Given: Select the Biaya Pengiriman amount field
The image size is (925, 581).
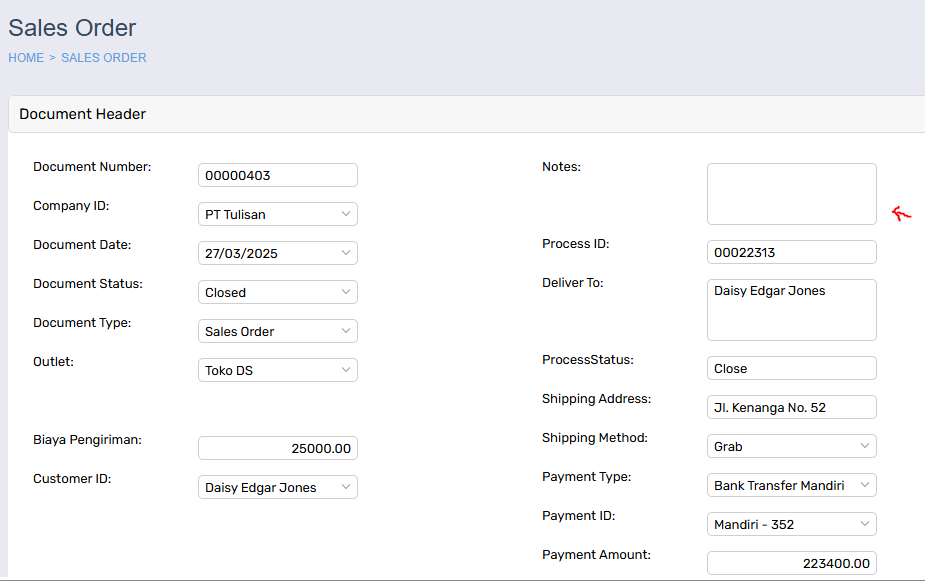Looking at the screenshot, I should point(277,448).
